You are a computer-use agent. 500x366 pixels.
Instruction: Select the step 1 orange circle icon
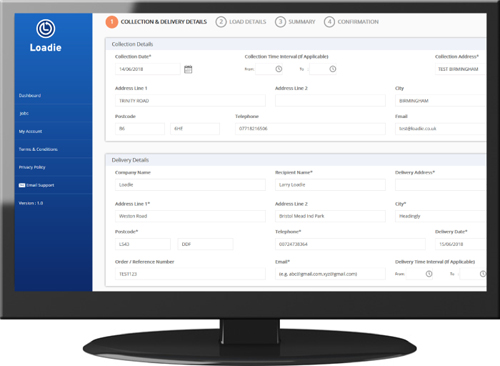[x=112, y=22]
